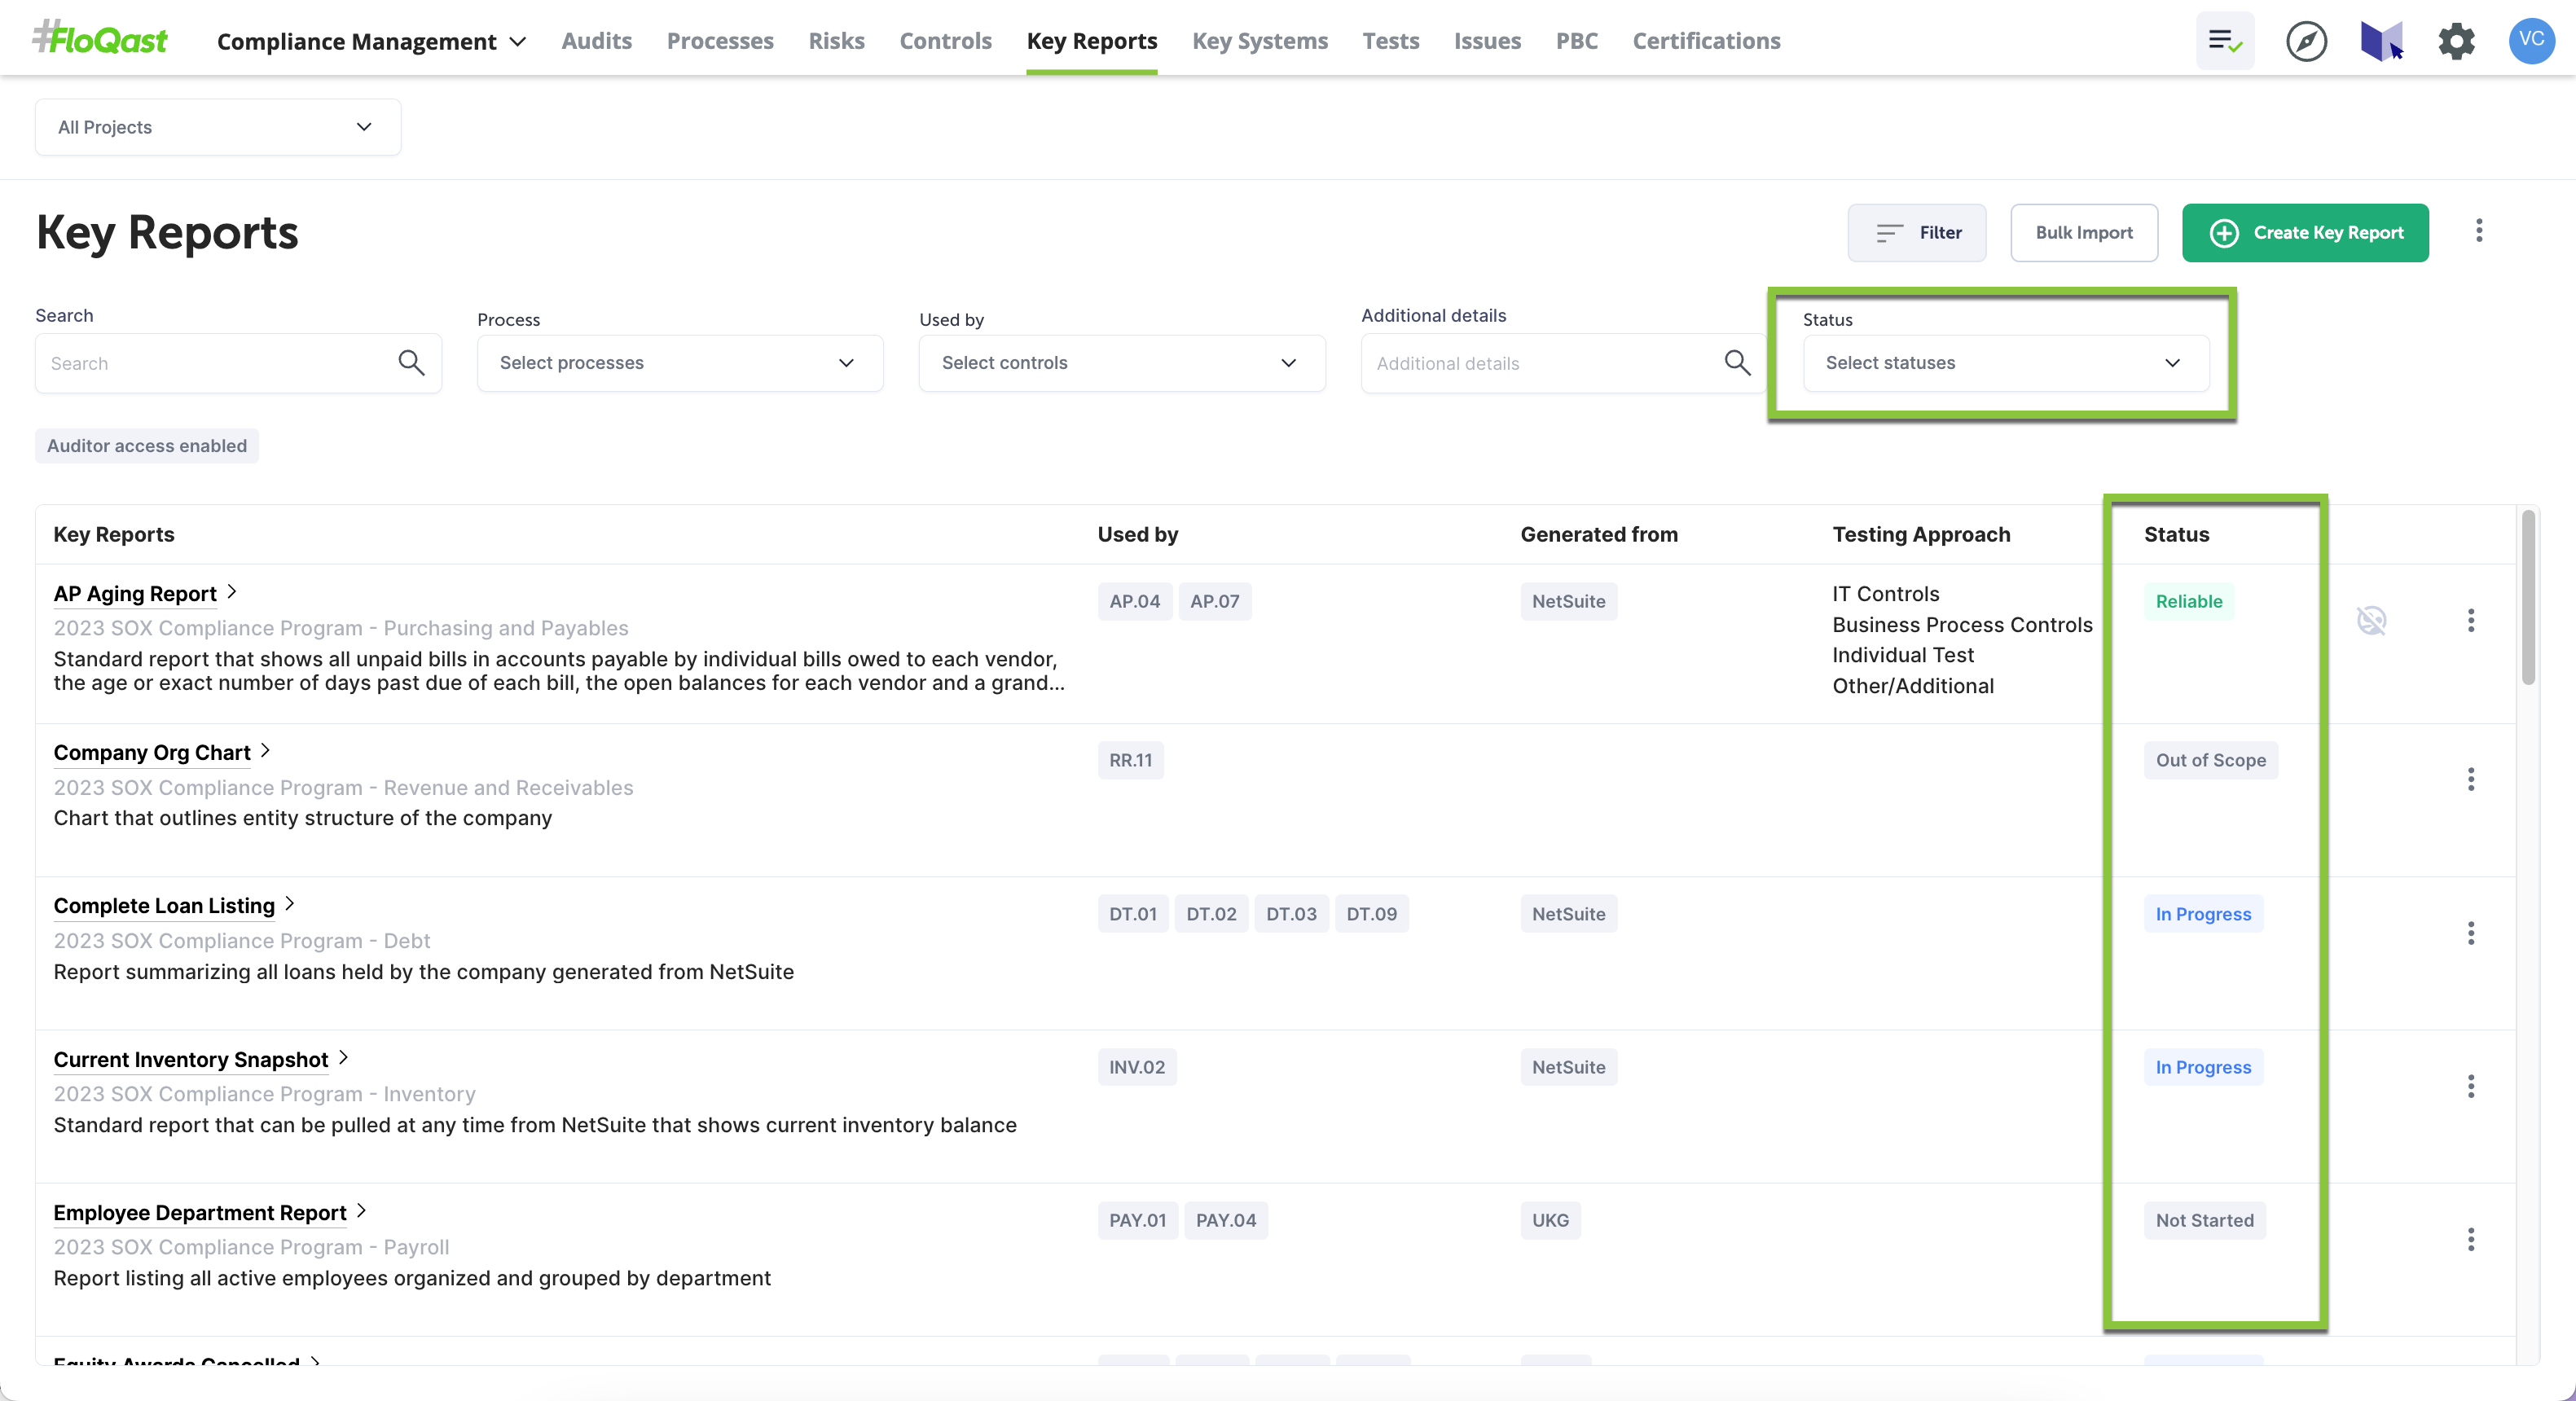Open the Select processes dropdown
Viewport: 2576px width, 1401px height.
pos(680,363)
